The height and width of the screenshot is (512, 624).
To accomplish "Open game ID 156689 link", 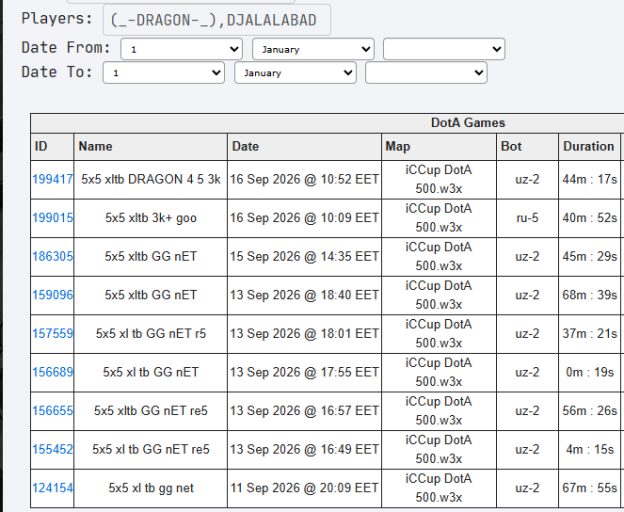I will [x=53, y=372].
